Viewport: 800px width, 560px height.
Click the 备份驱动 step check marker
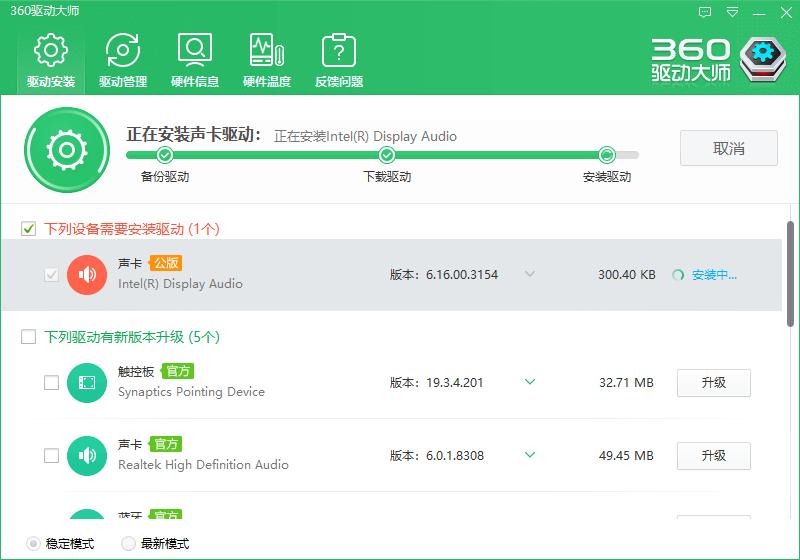tap(165, 155)
